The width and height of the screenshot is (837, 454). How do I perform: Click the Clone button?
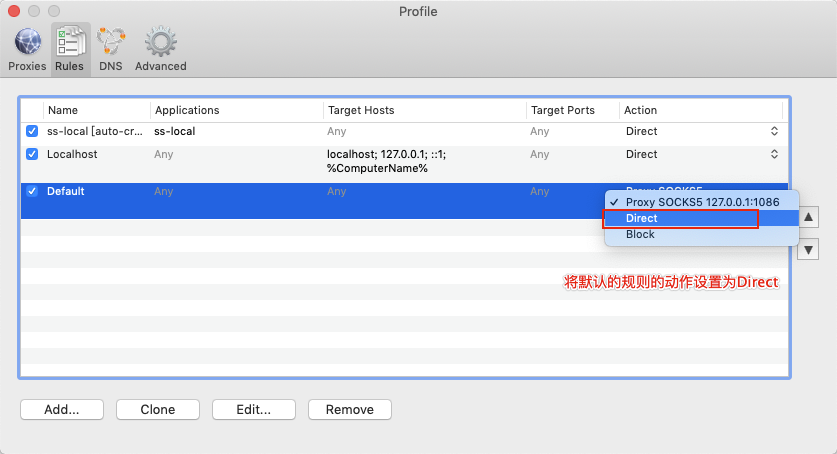point(158,409)
